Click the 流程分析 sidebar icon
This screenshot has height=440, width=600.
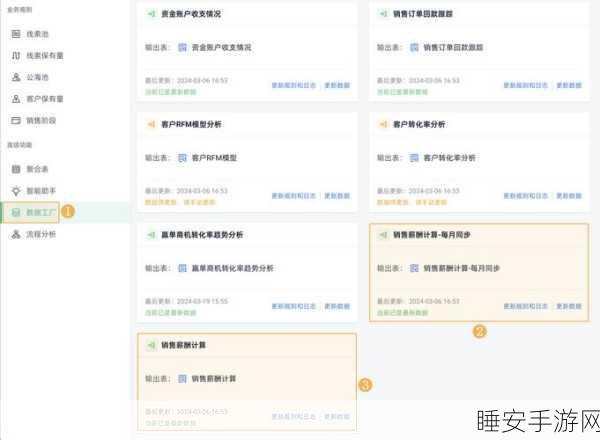click(16, 234)
